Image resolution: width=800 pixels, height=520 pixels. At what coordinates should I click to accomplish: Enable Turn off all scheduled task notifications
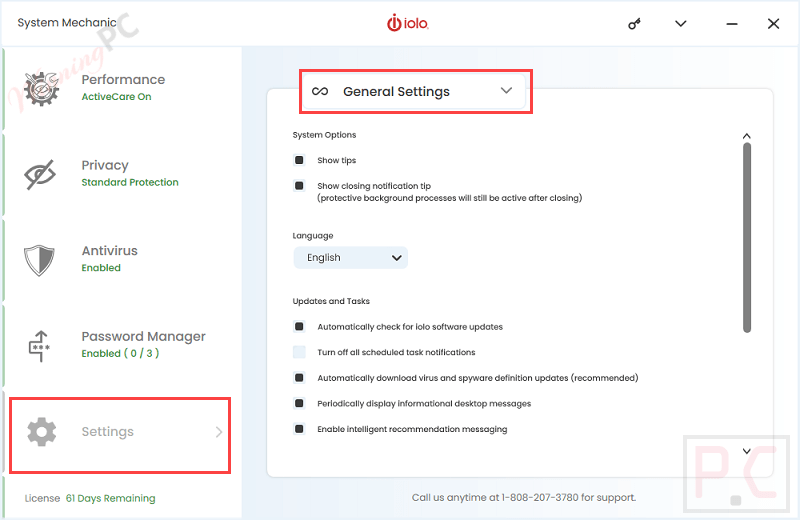pyautogui.click(x=299, y=352)
